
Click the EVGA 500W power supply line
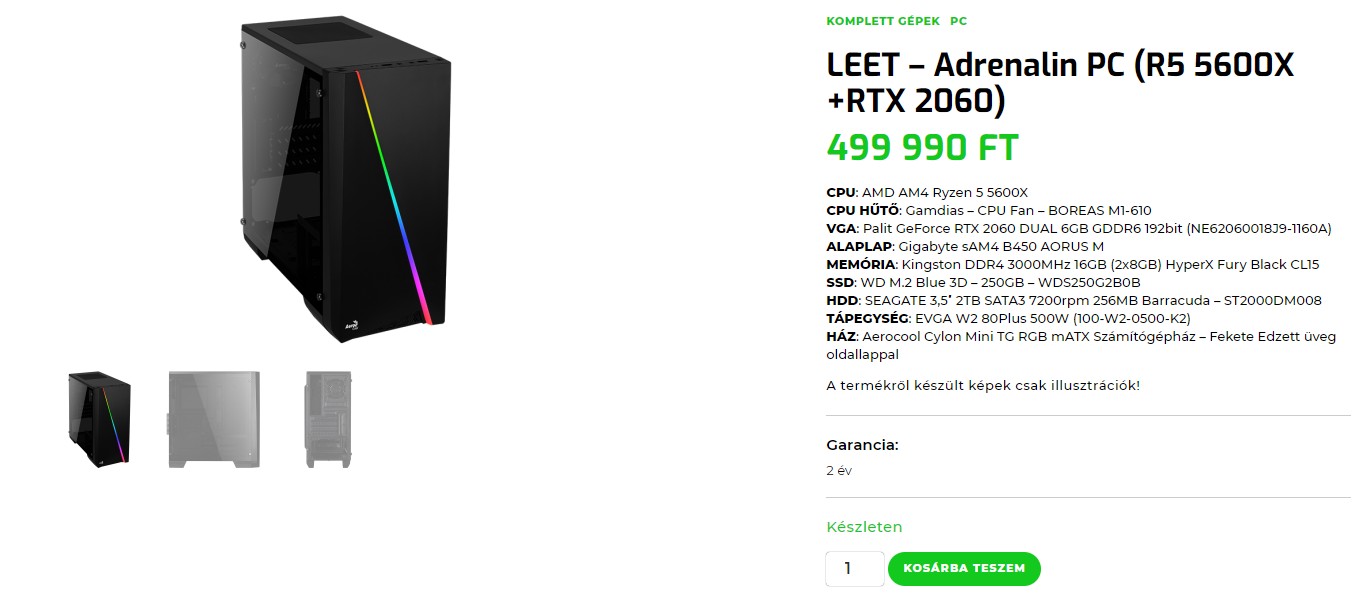click(x=1008, y=318)
